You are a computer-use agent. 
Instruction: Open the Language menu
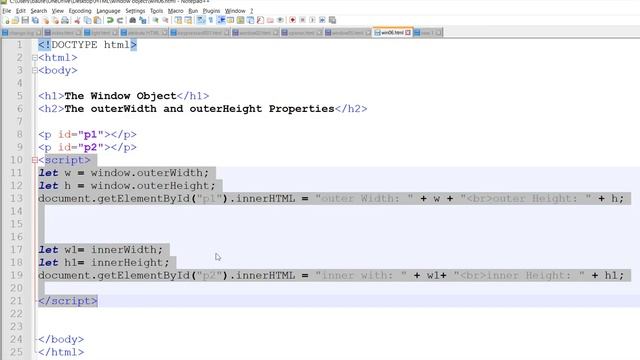108,11
